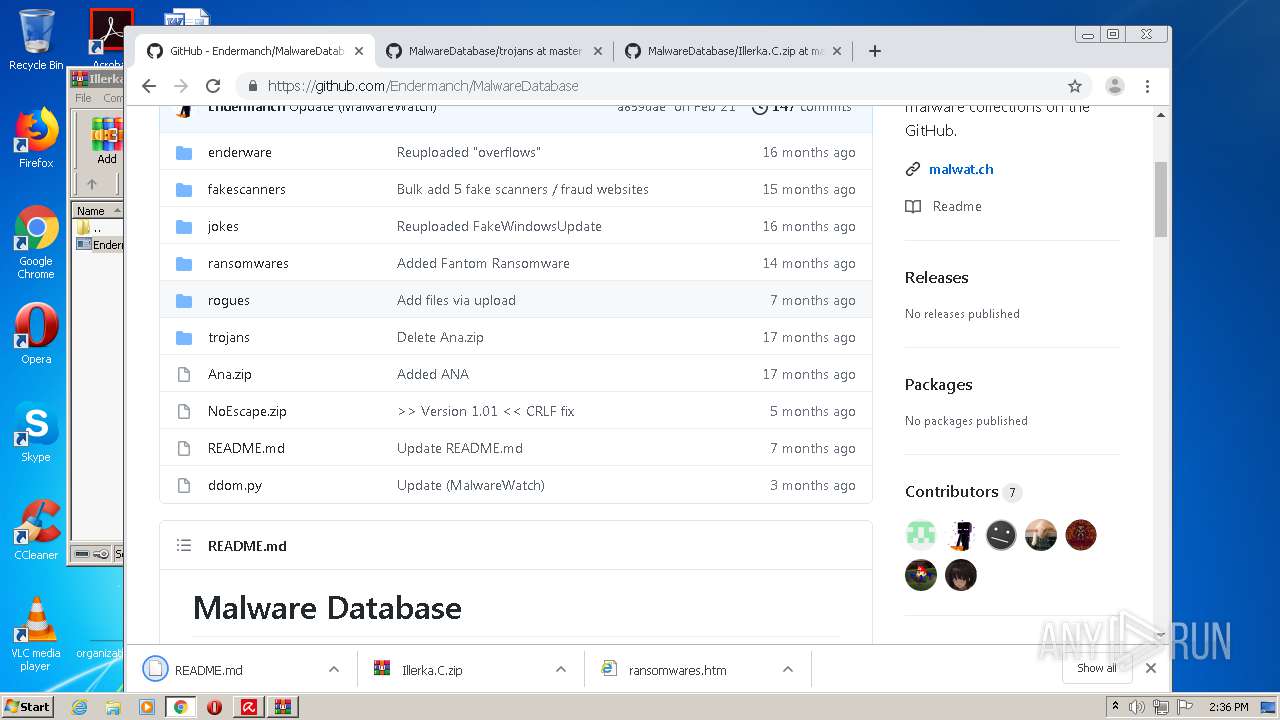The image size is (1280, 720).
Task: Click the page vertical scrollbar
Action: [1161, 200]
